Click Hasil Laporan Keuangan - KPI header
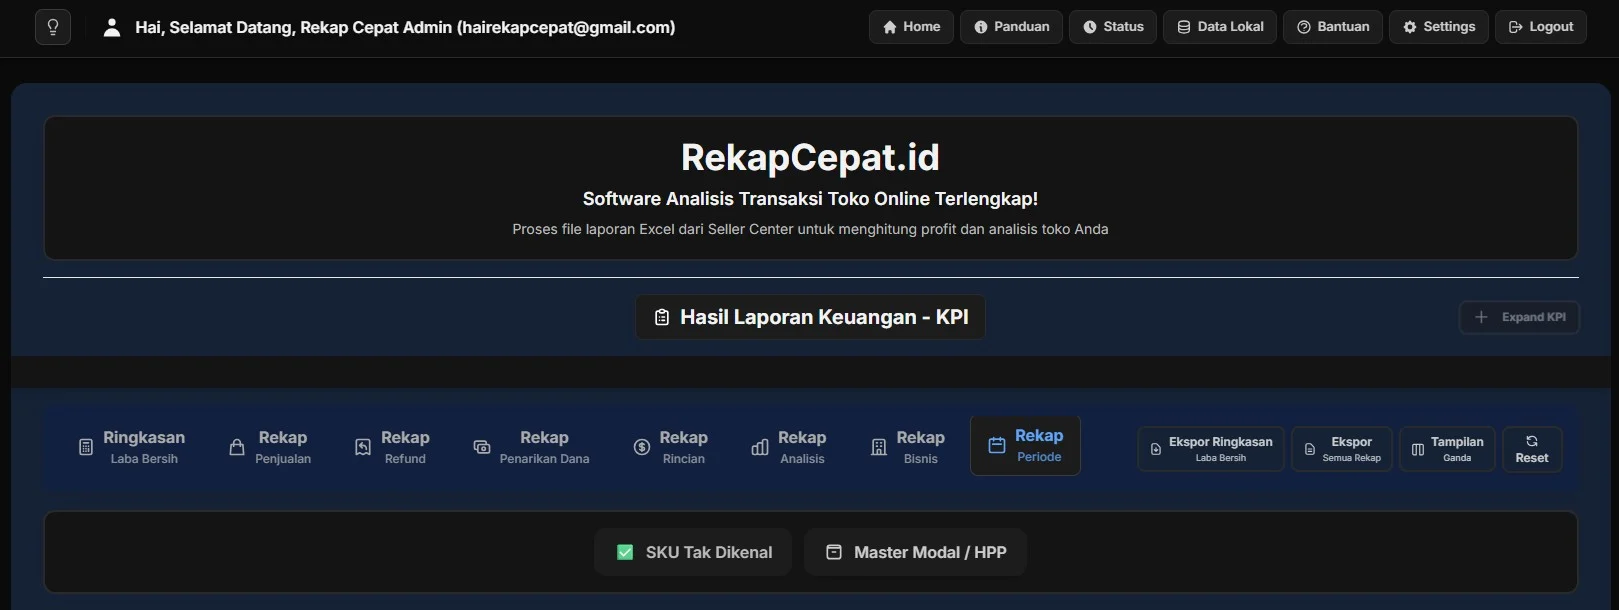 click(810, 317)
